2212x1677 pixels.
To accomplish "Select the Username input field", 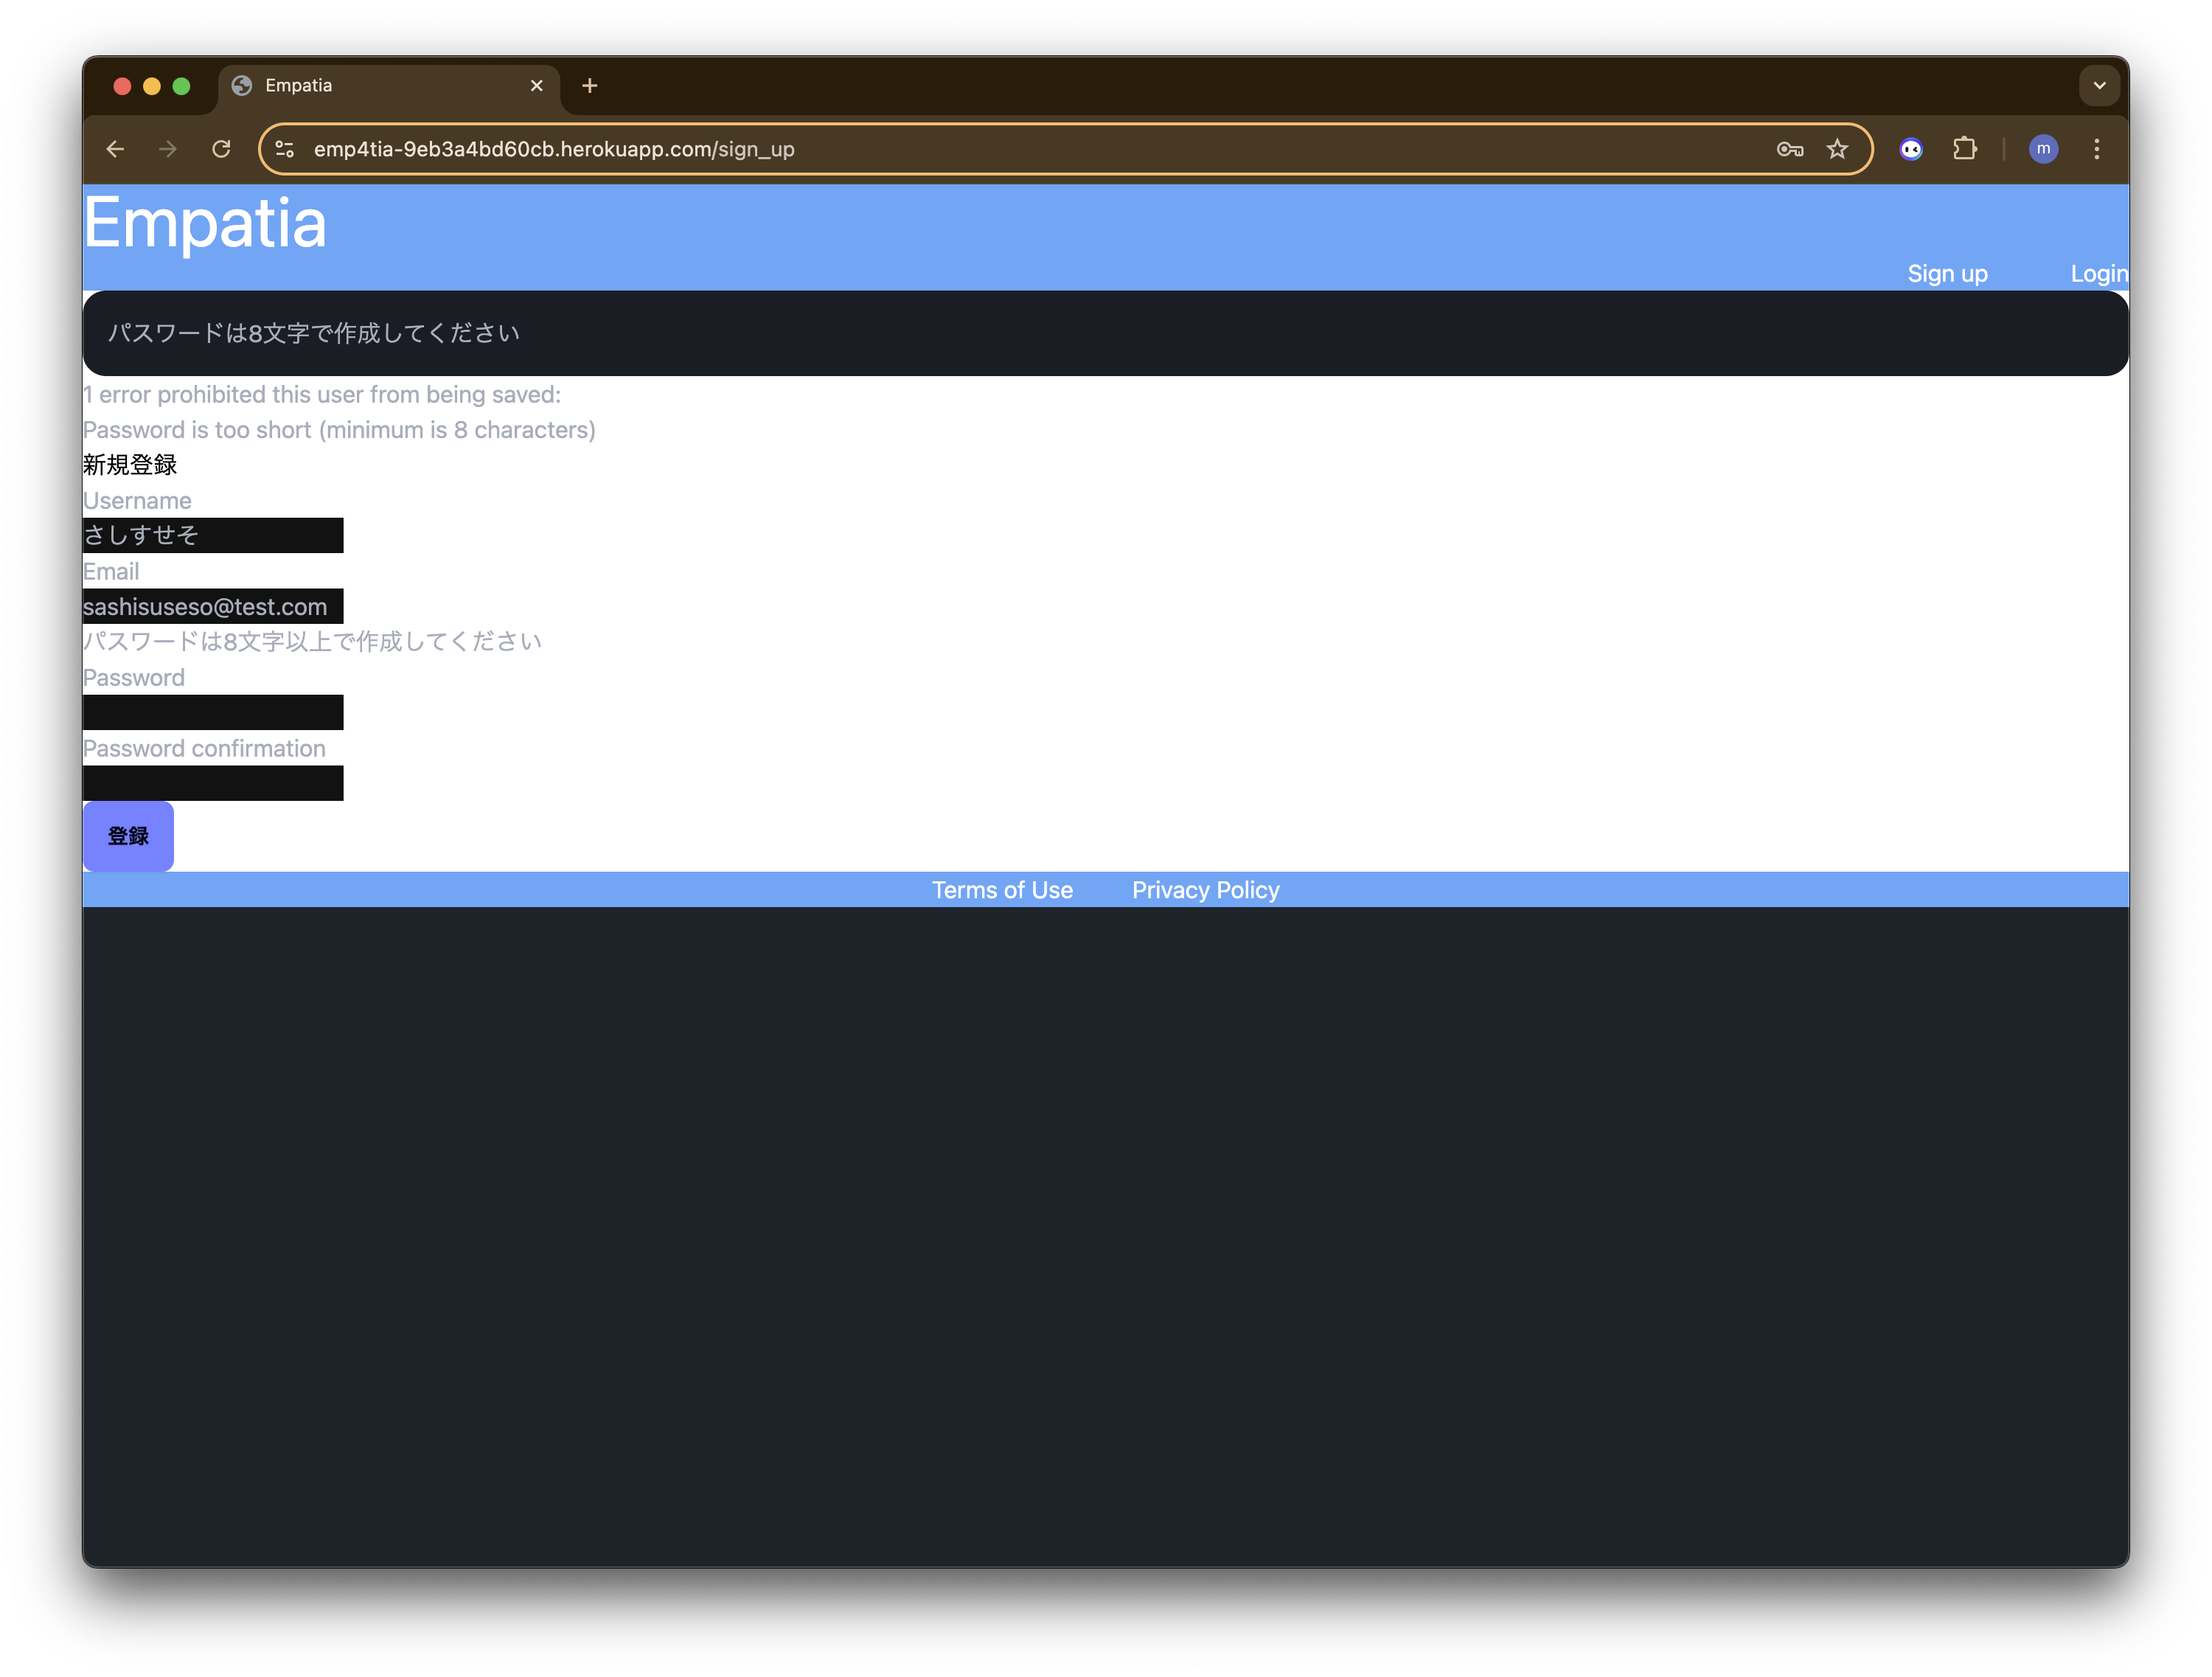I will pyautogui.click(x=213, y=535).
